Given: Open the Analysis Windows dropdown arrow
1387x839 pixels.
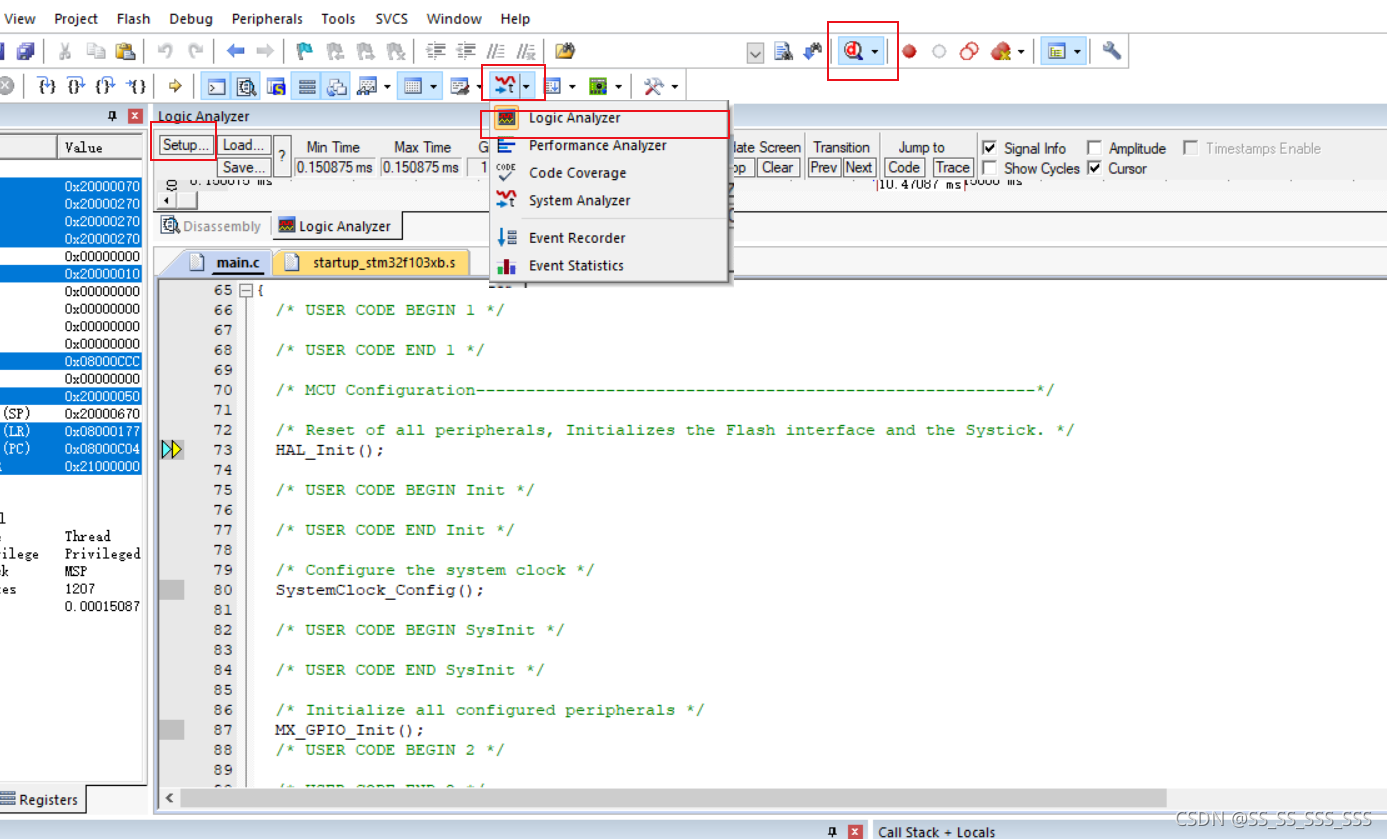Looking at the screenshot, I should [x=527, y=87].
